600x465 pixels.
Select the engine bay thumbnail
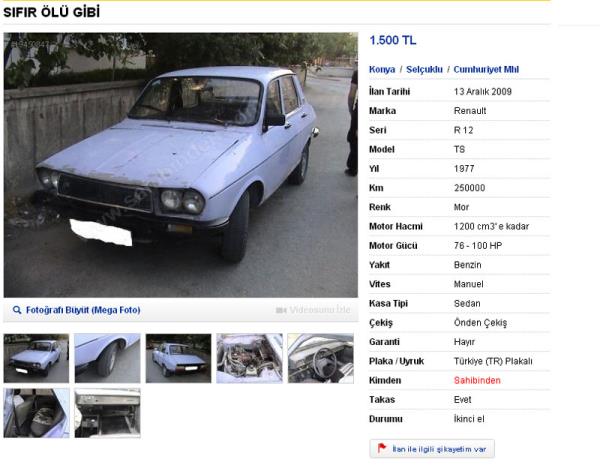tap(249, 358)
